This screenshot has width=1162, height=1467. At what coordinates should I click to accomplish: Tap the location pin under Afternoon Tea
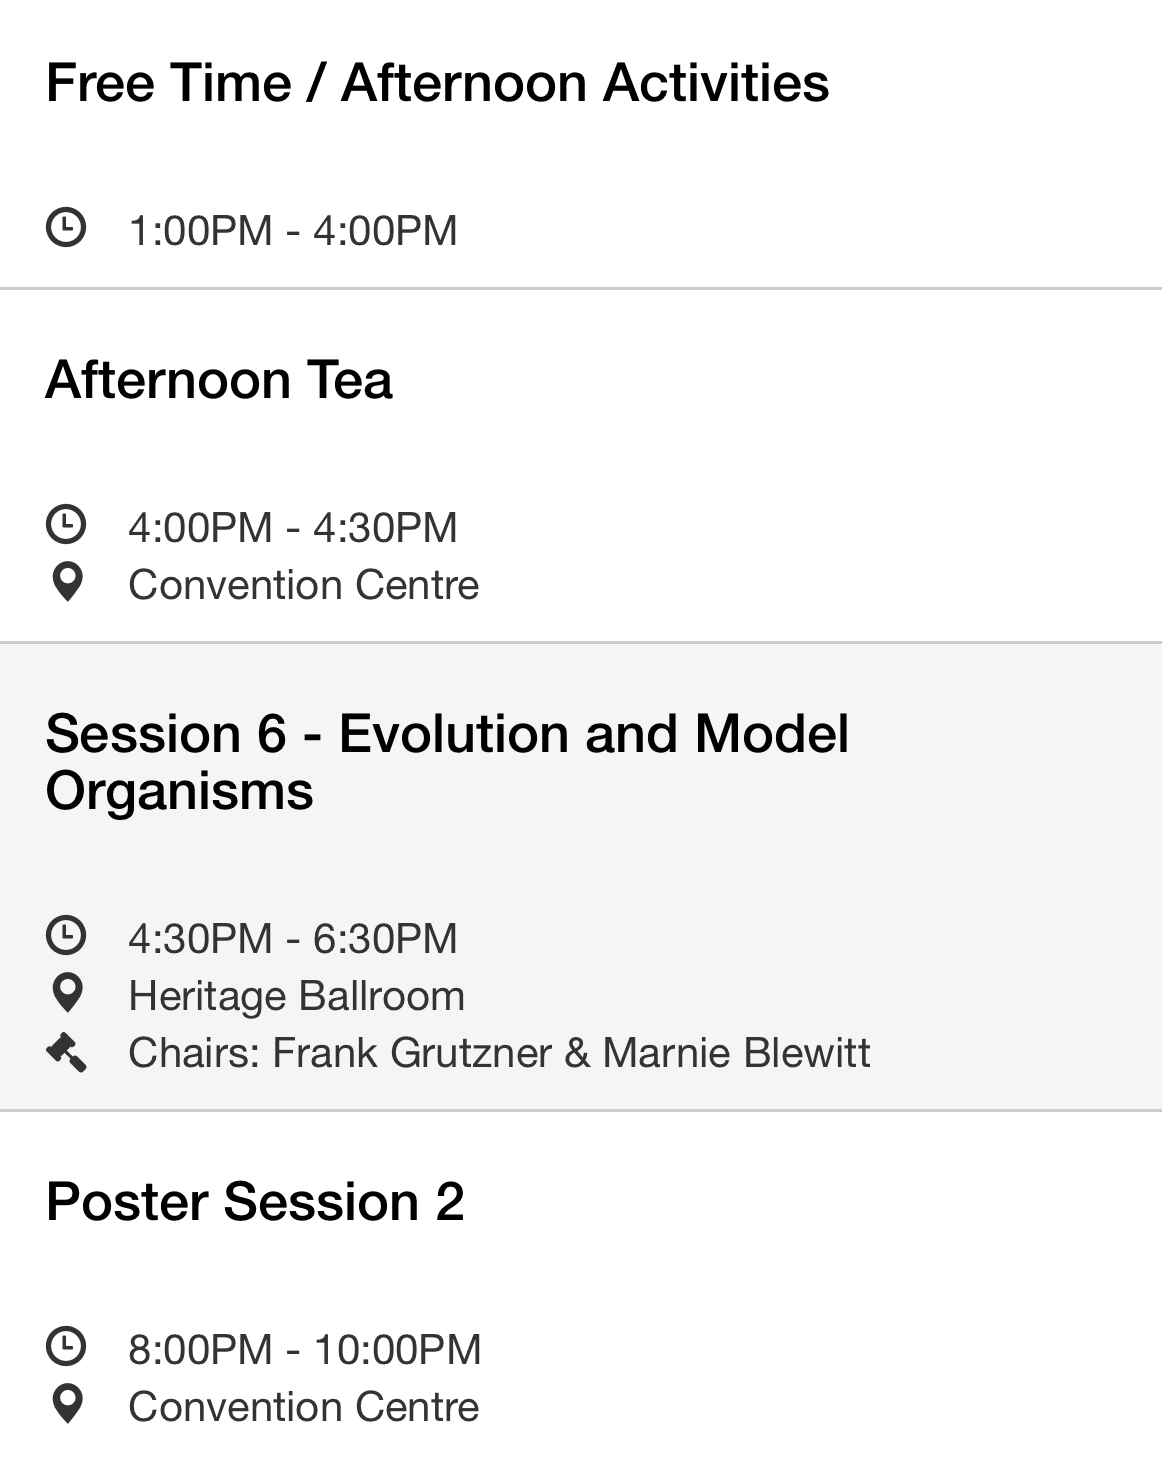(67, 583)
